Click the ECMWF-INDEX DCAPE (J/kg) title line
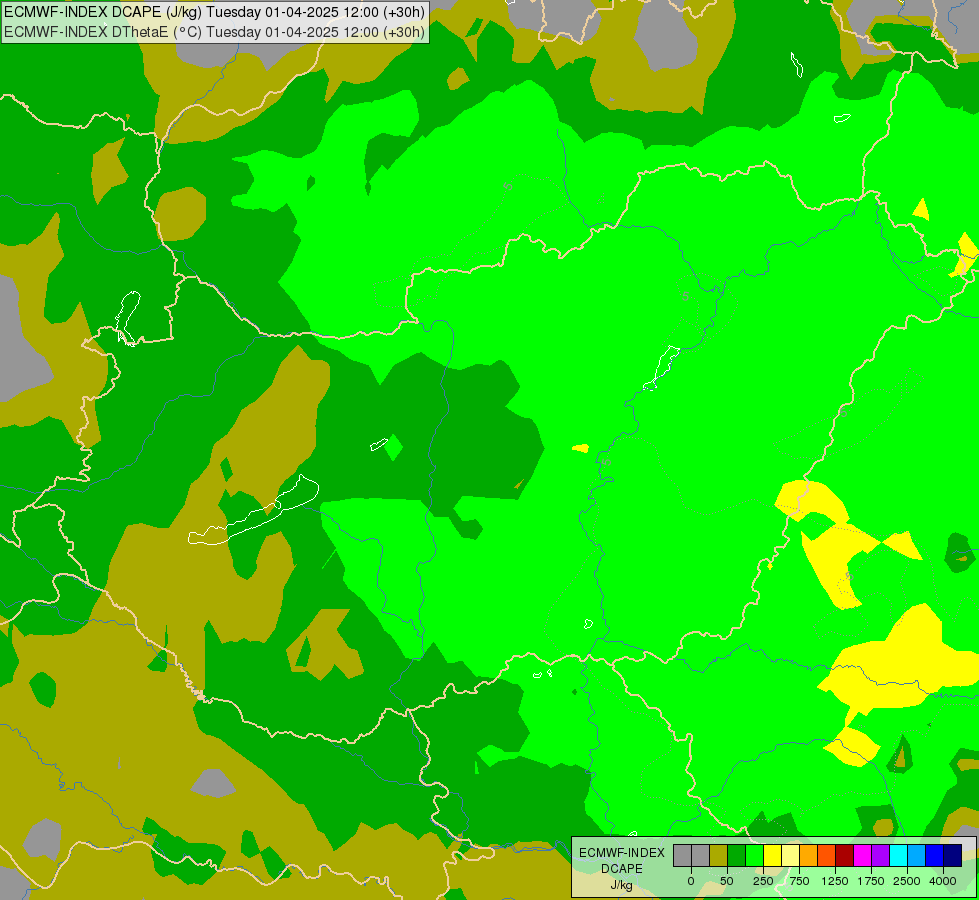 pos(214,12)
